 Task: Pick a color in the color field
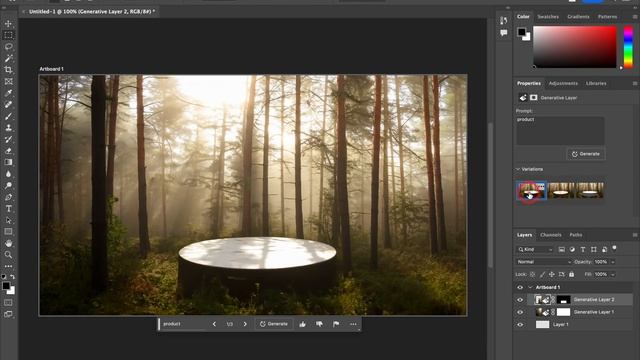pyautogui.click(x=575, y=47)
